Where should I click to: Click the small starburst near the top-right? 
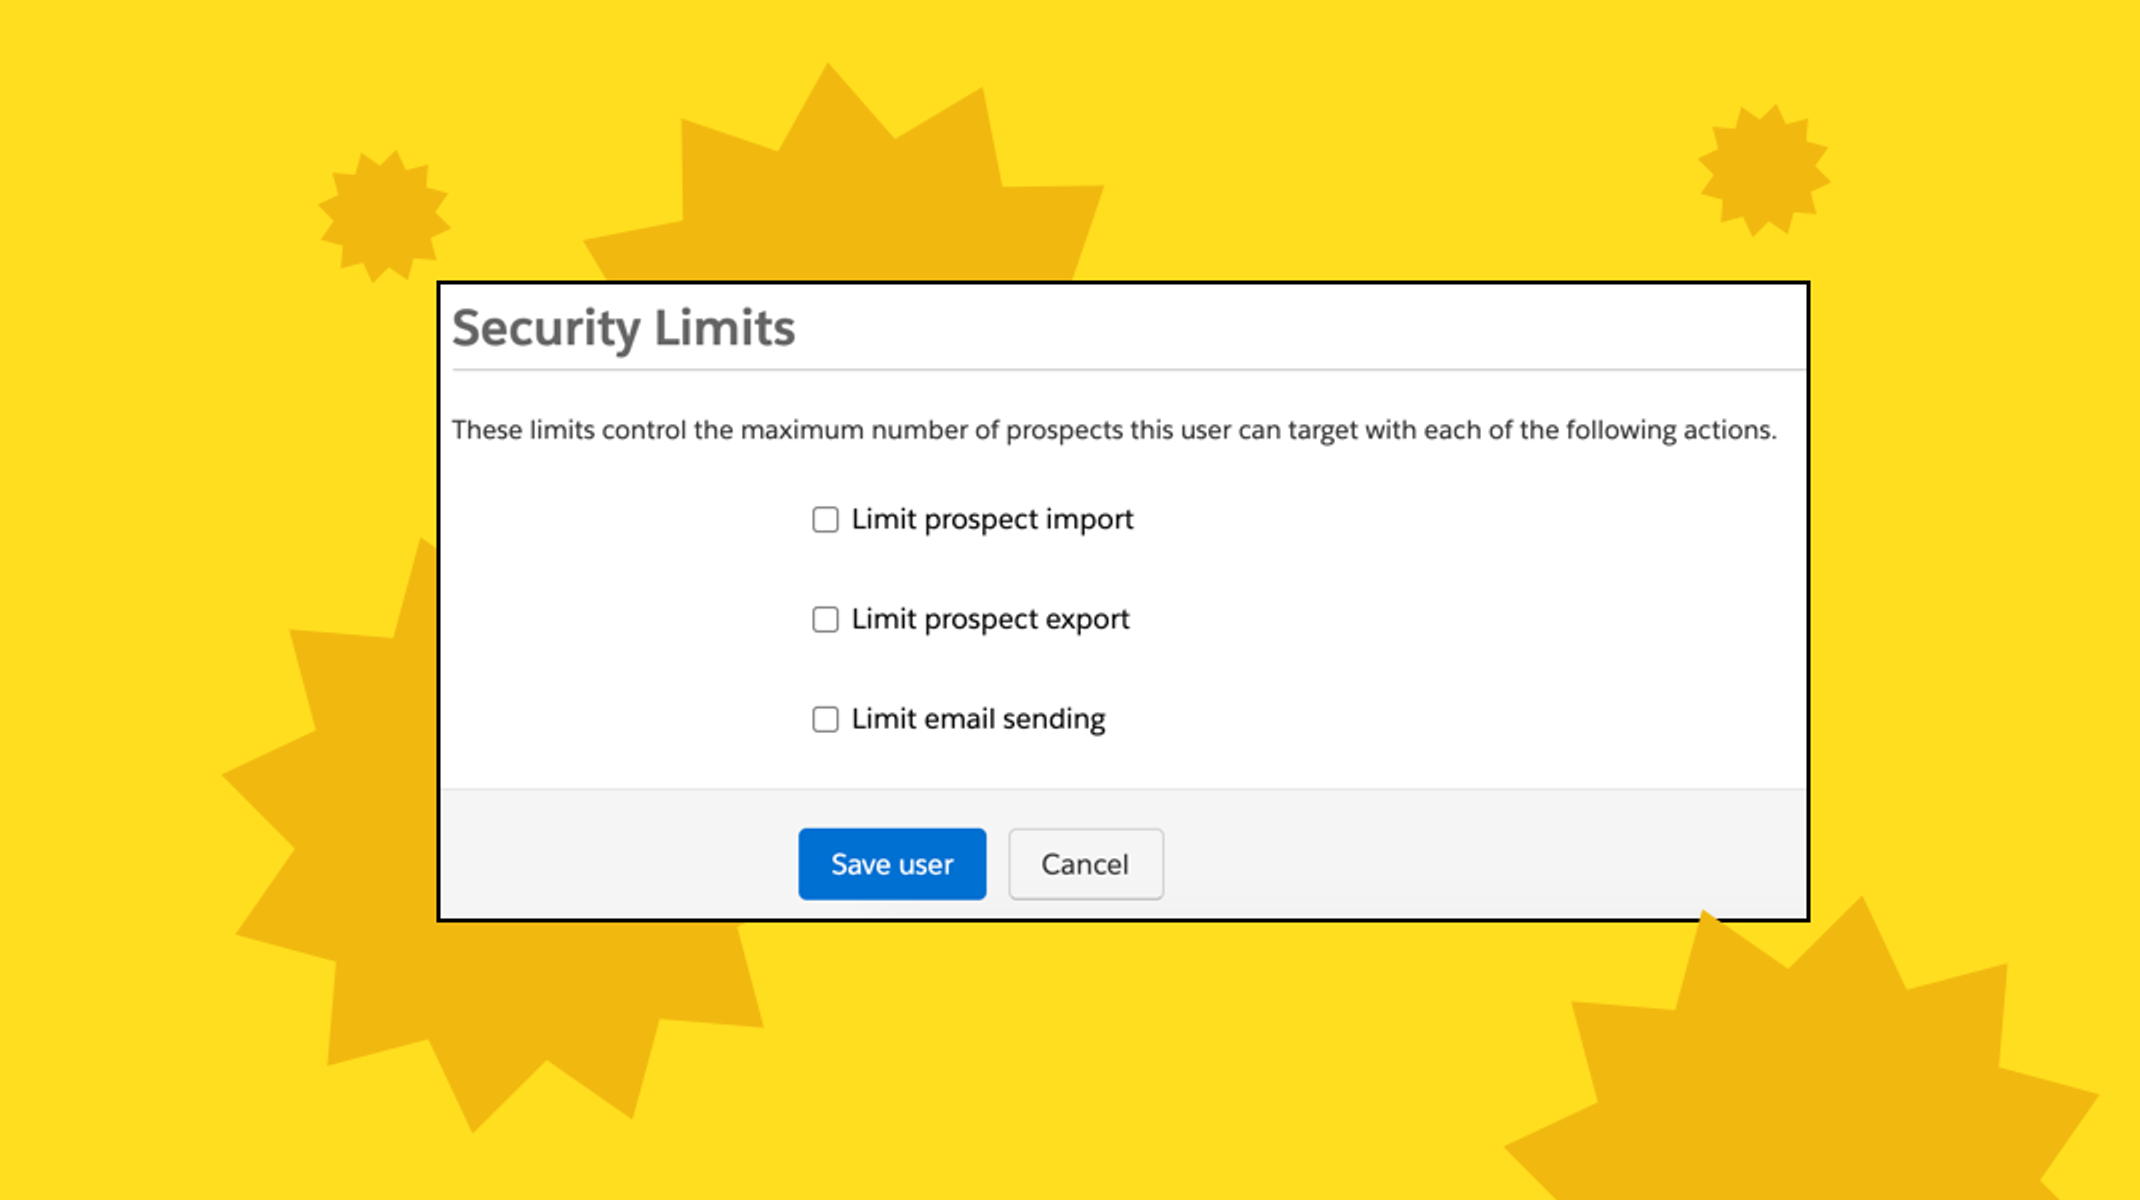coord(1764,170)
